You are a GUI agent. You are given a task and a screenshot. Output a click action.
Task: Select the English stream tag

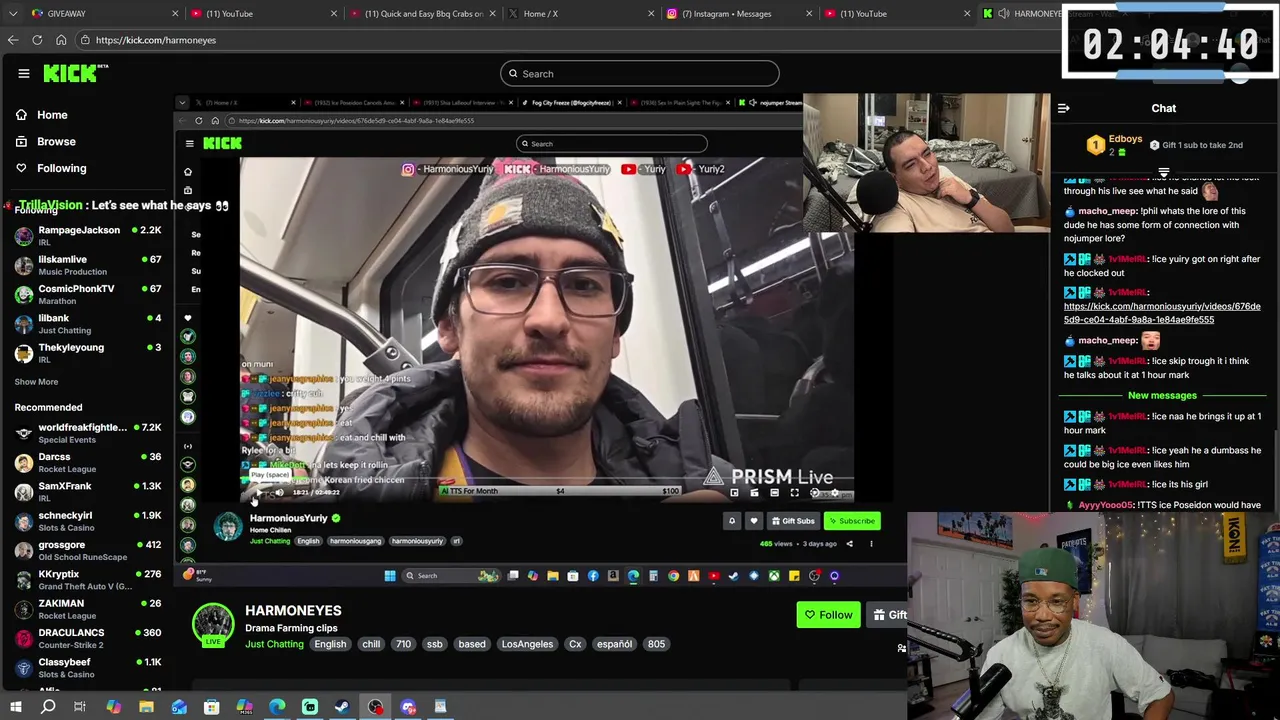click(x=330, y=644)
